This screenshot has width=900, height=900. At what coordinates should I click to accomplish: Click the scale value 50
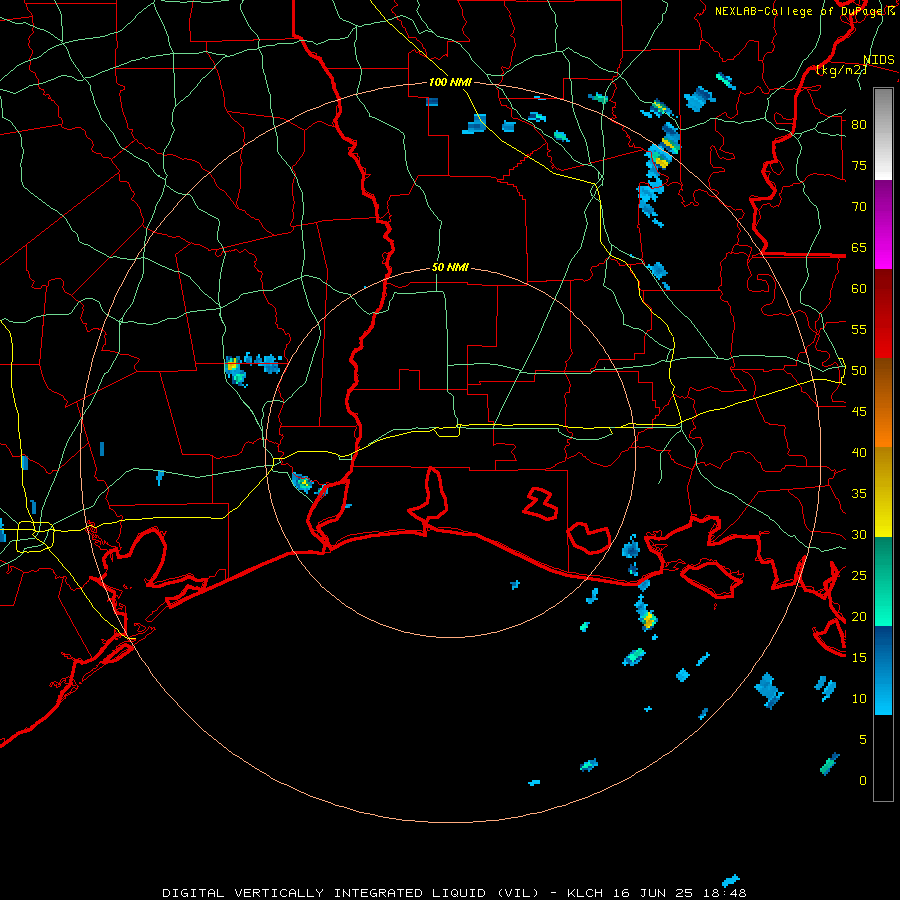click(x=859, y=371)
